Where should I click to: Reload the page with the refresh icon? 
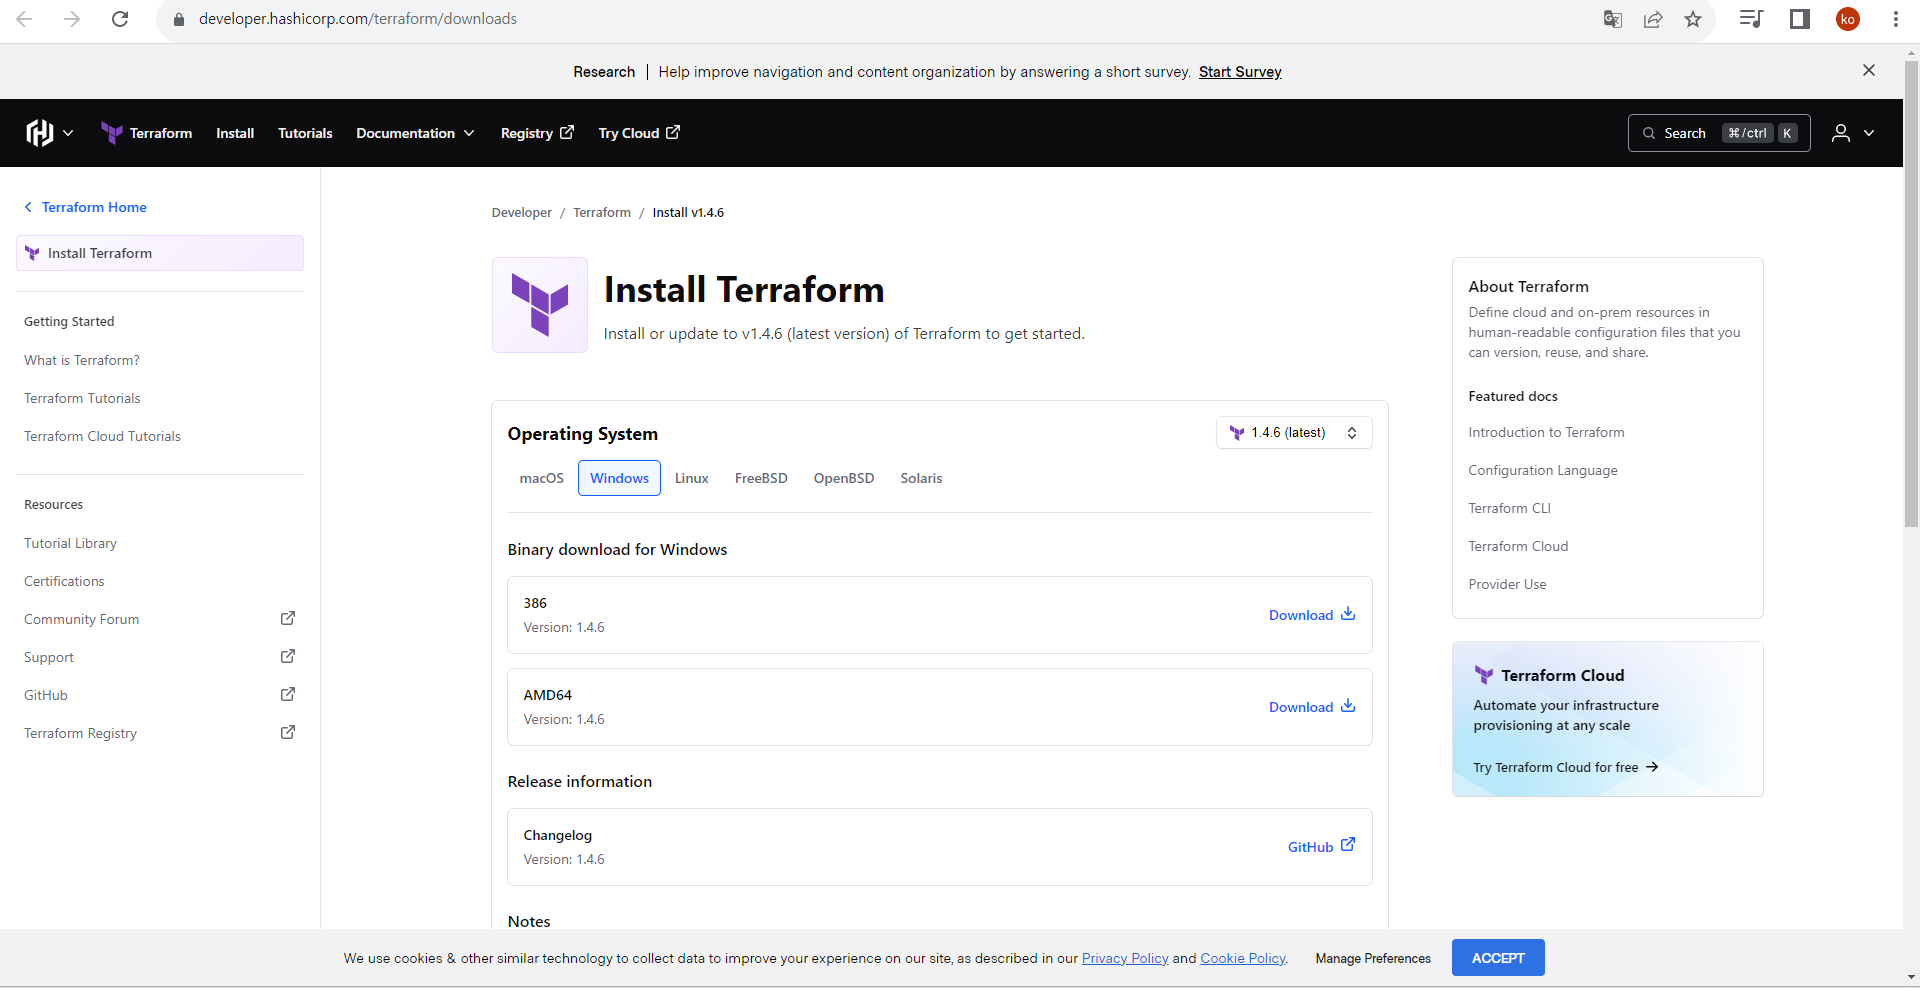click(x=120, y=19)
